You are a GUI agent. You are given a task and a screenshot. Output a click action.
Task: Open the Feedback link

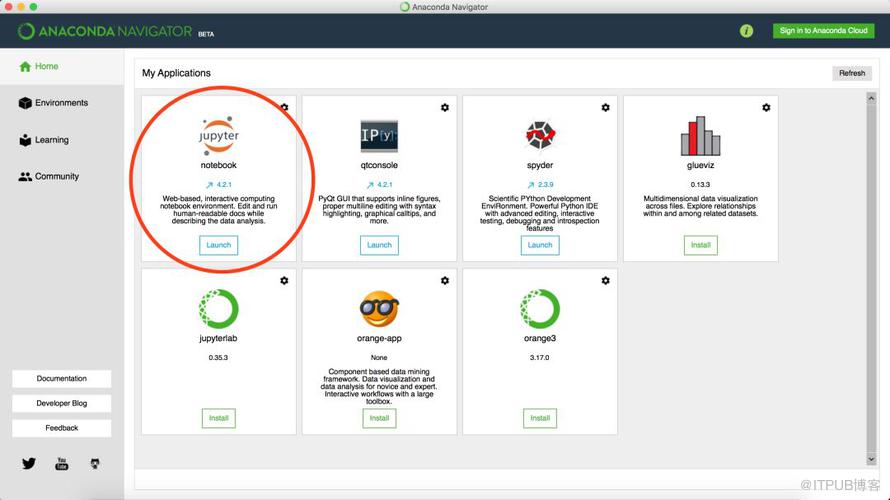click(61, 428)
